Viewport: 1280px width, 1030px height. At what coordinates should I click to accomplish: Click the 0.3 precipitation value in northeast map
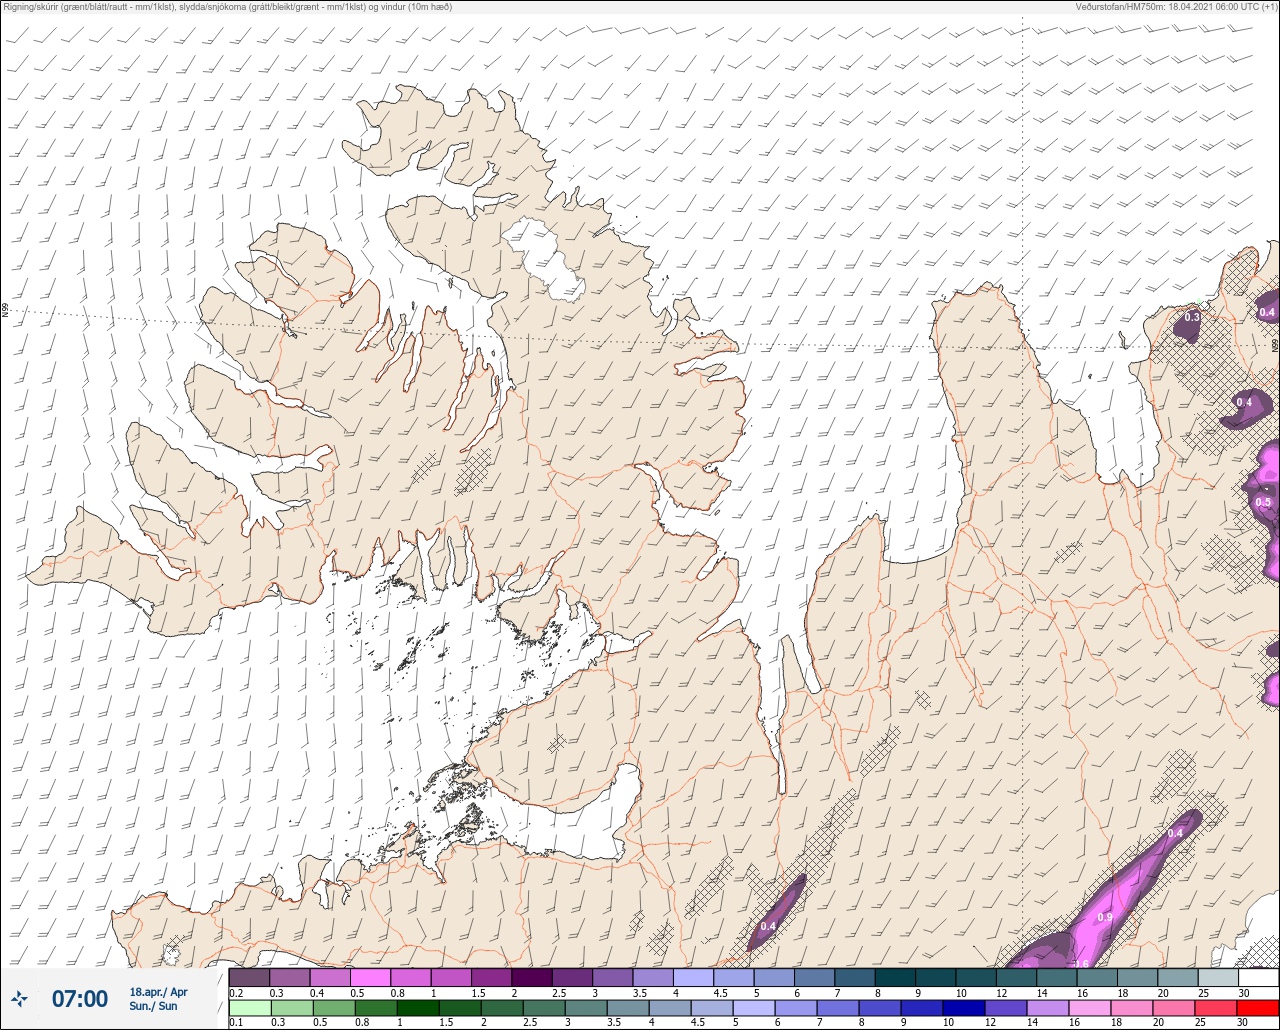click(1192, 317)
